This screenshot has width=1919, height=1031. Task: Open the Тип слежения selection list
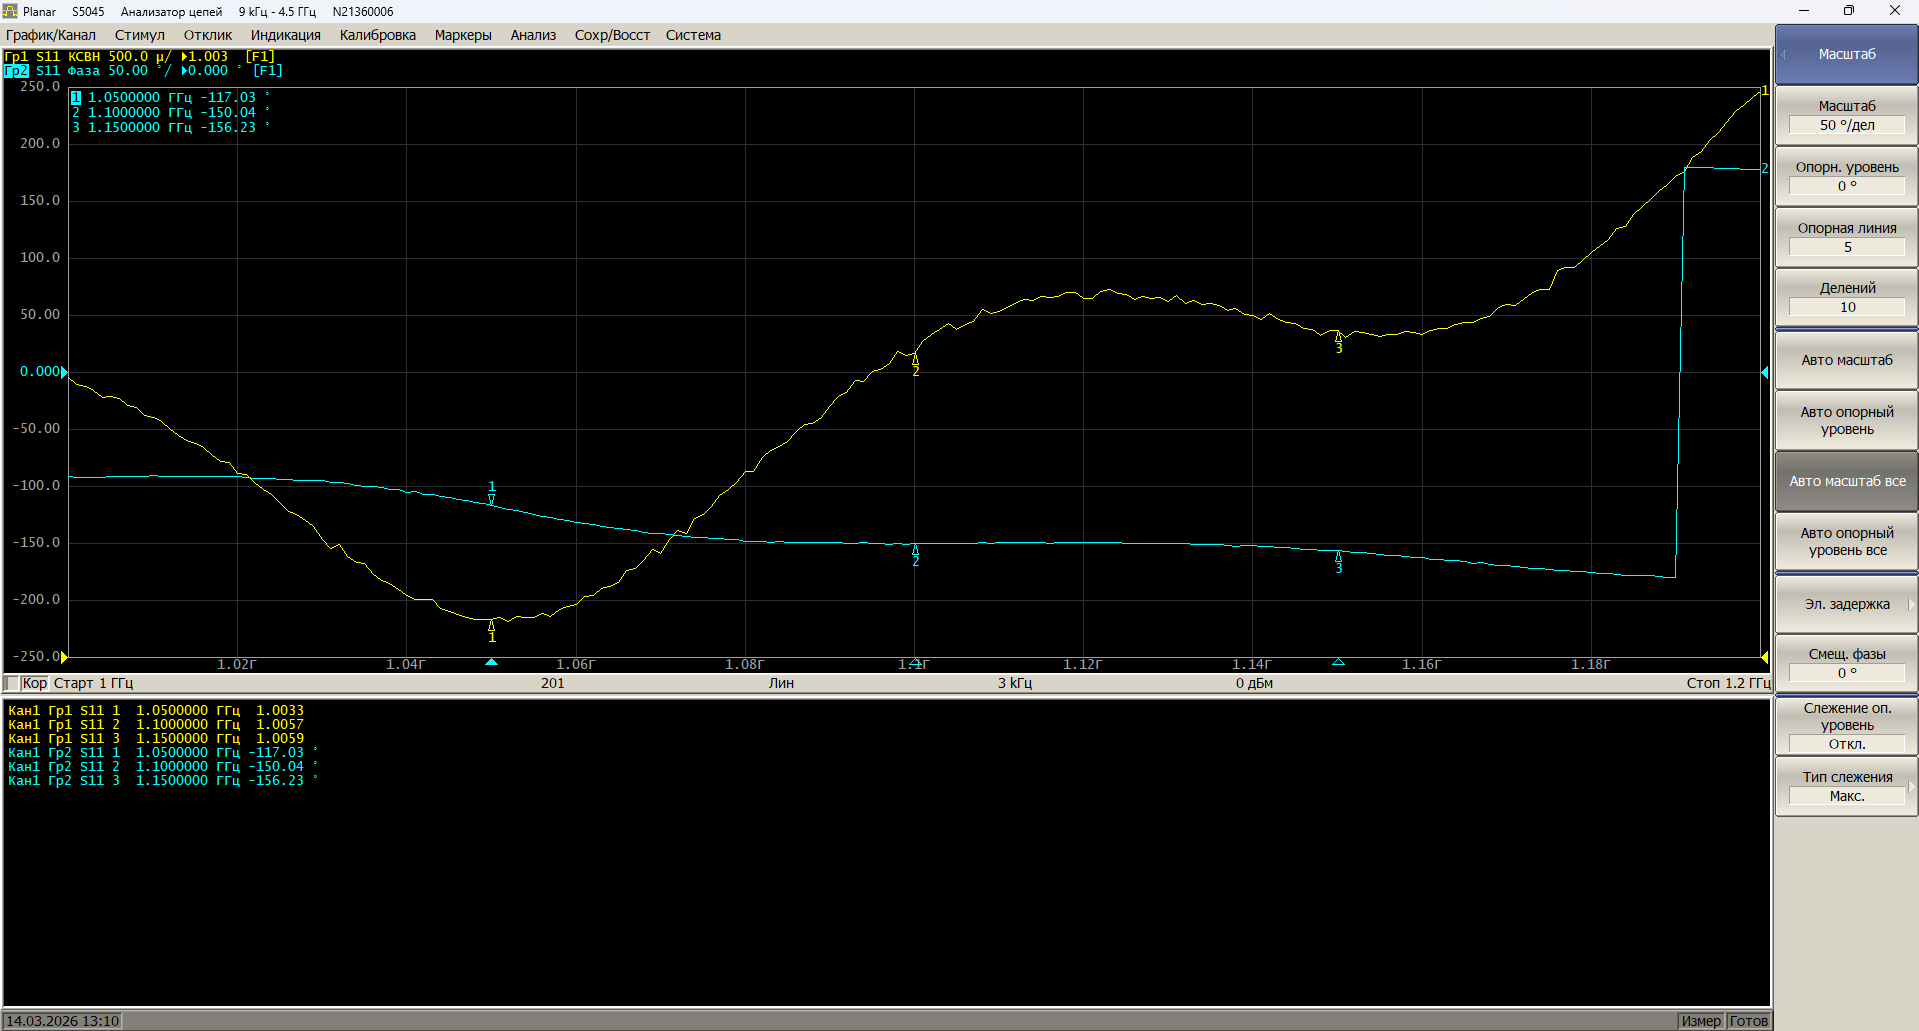(x=1846, y=796)
